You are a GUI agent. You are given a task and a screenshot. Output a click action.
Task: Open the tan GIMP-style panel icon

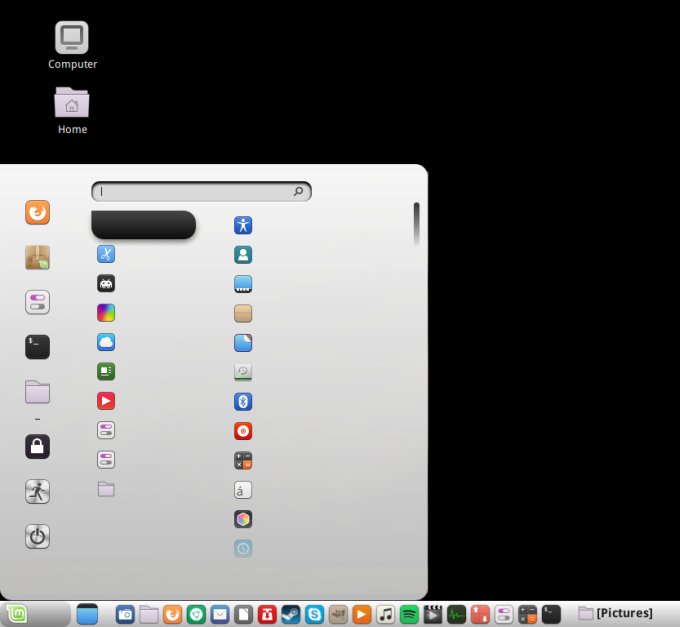[x=338, y=614]
